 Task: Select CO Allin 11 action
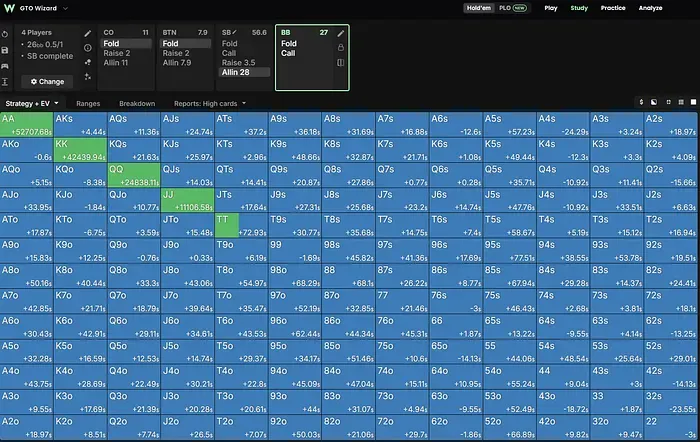(116, 63)
